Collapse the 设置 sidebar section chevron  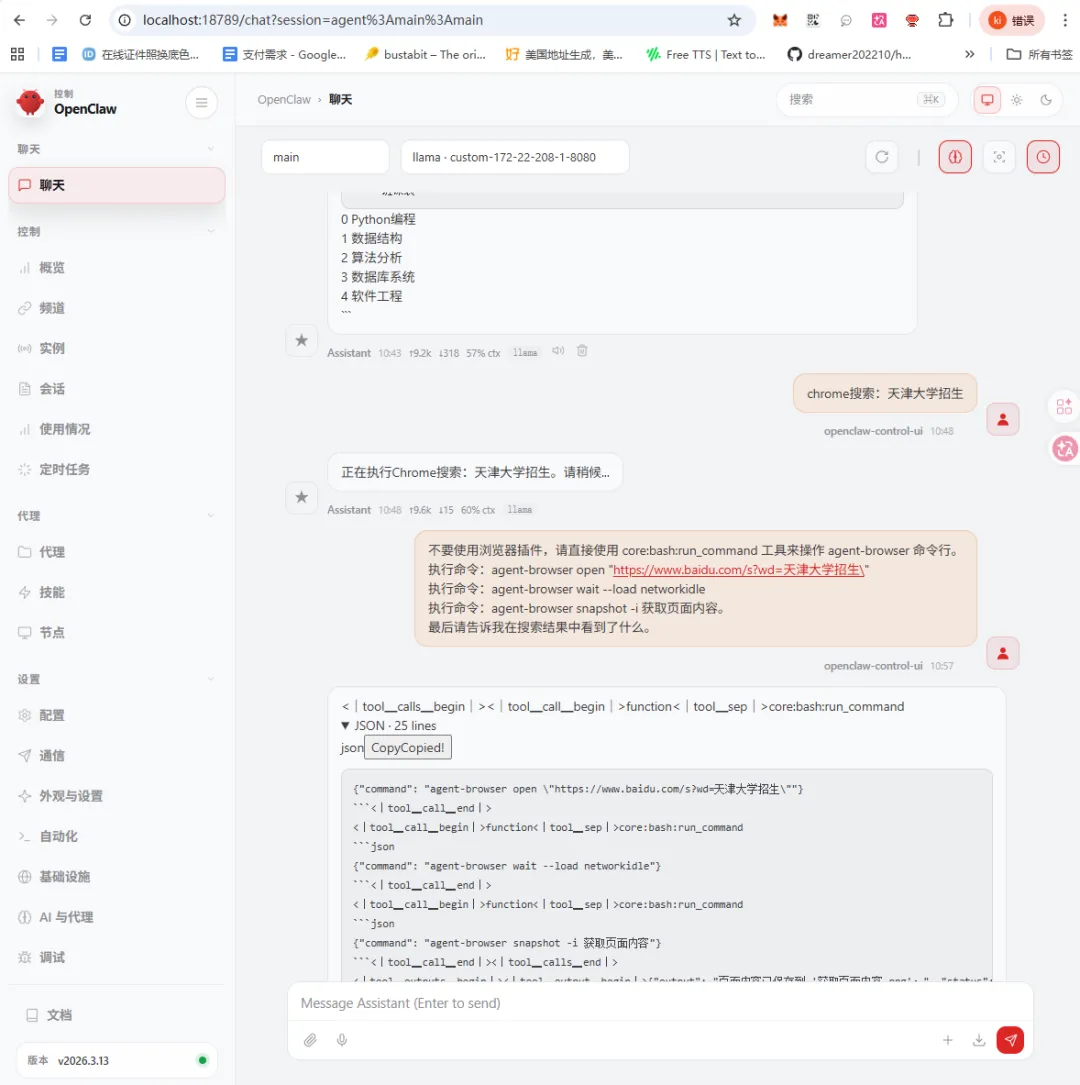[x=210, y=679]
